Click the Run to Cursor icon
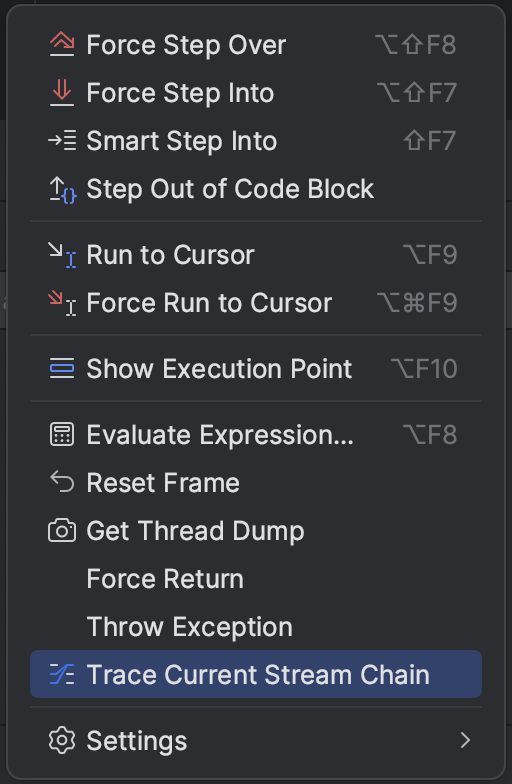Image resolution: width=512 pixels, height=784 pixels. click(x=62, y=255)
